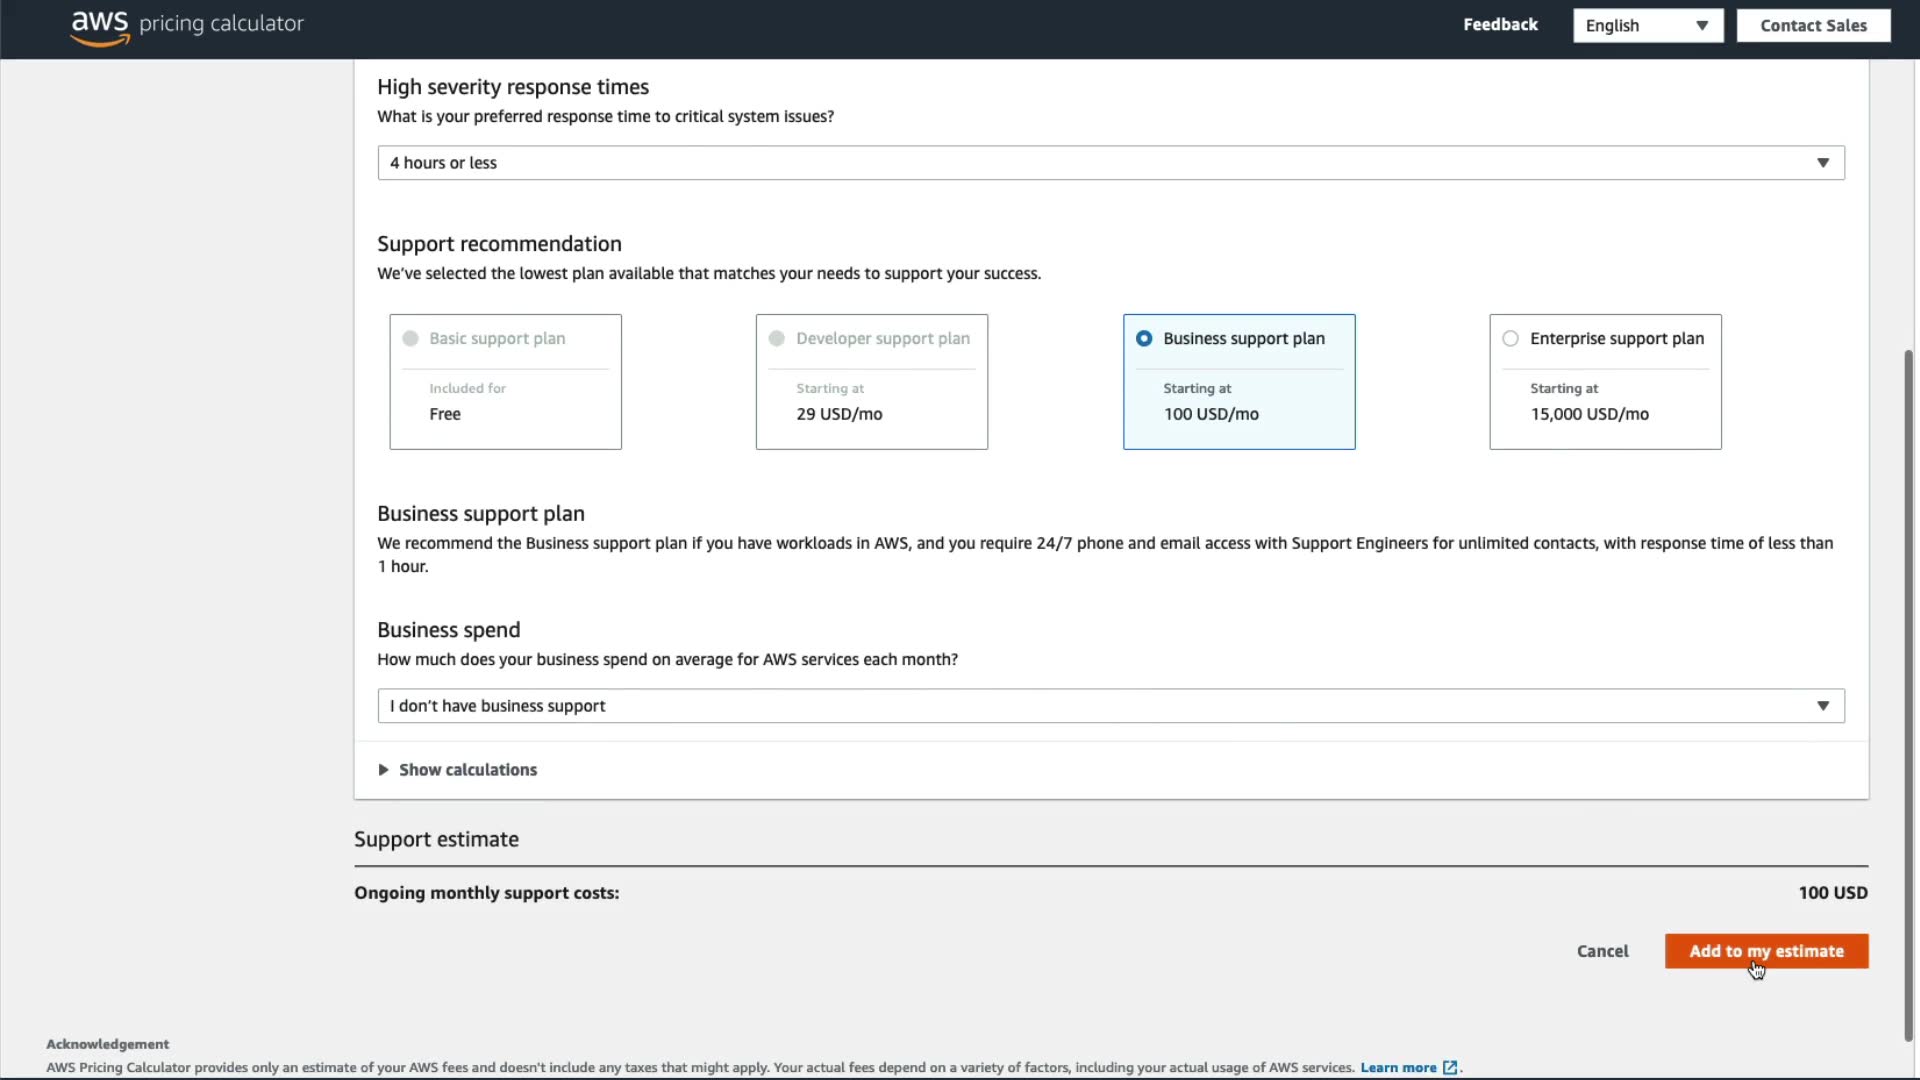Click the Add to my estimate button
Screen dimensions: 1920x1080
[1766, 951]
